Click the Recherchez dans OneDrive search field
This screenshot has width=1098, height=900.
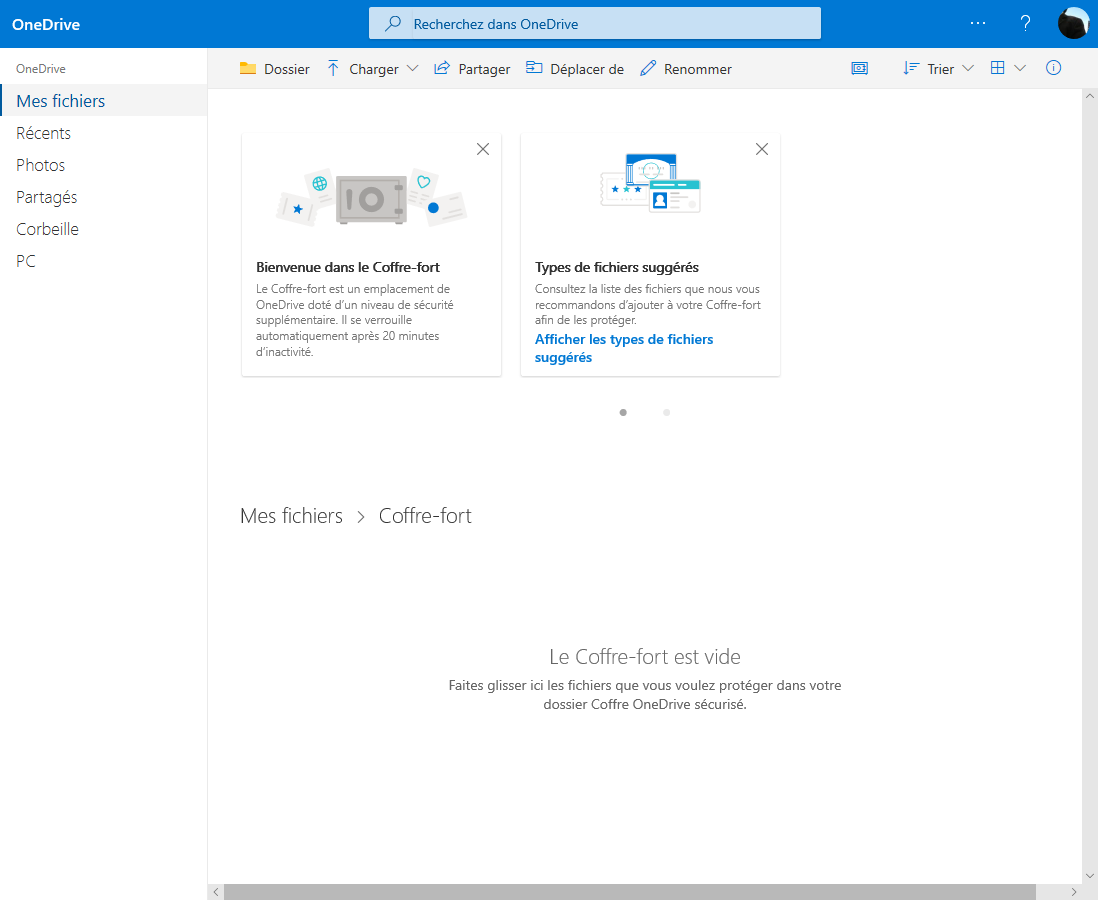pos(595,24)
